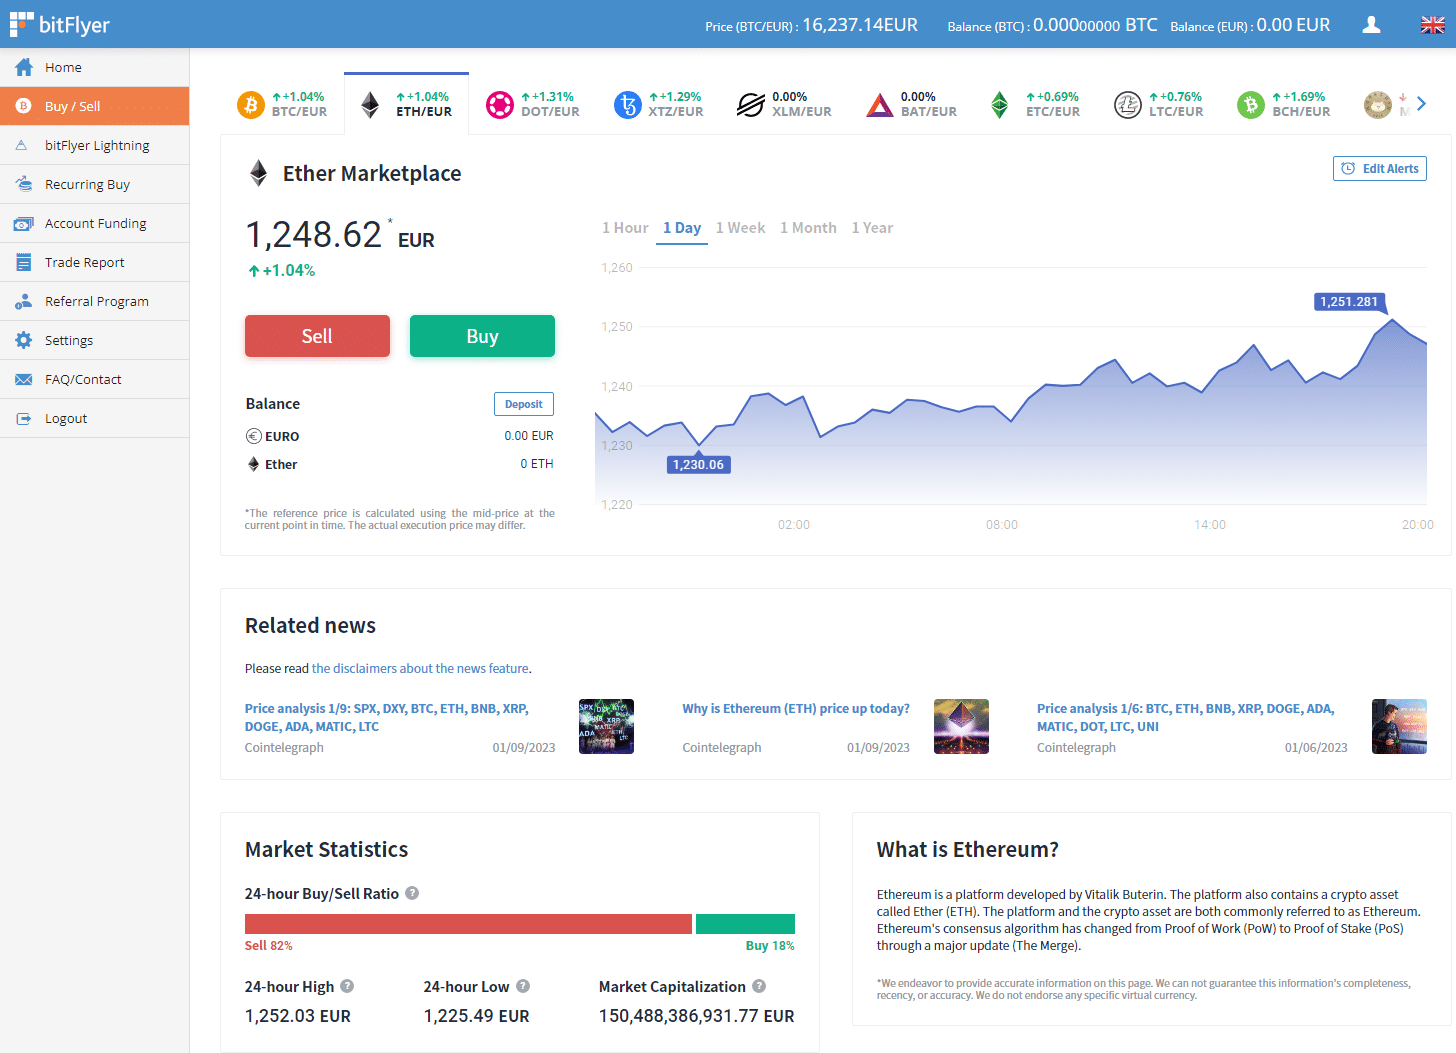The image size is (1456, 1053).
Task: Select the XTZ/EUR Tezos icon
Action: [x=627, y=104]
